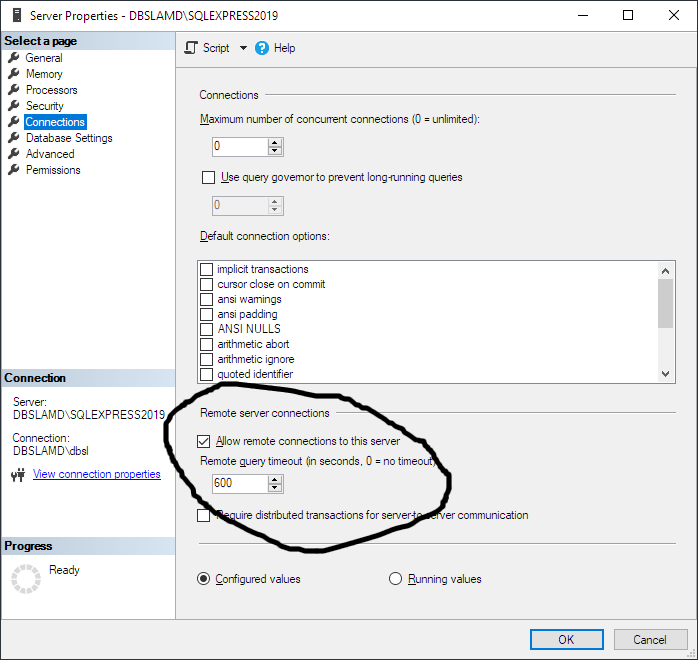Click the wrench icon beside Security
The height and width of the screenshot is (660, 698).
(x=14, y=105)
